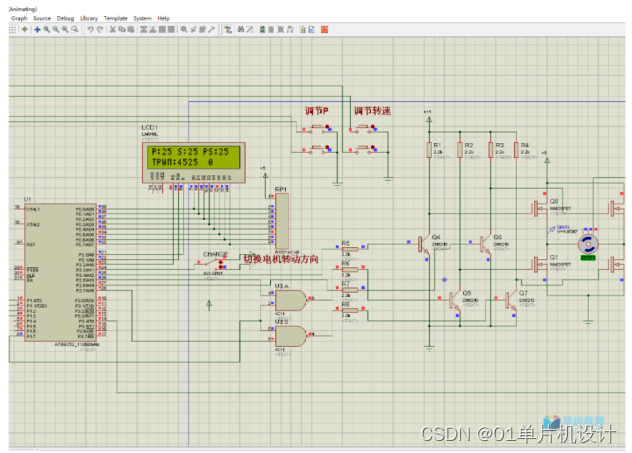This screenshot has width=632, height=453.
Task: Select transistor Q5
Action: [x=455, y=300]
